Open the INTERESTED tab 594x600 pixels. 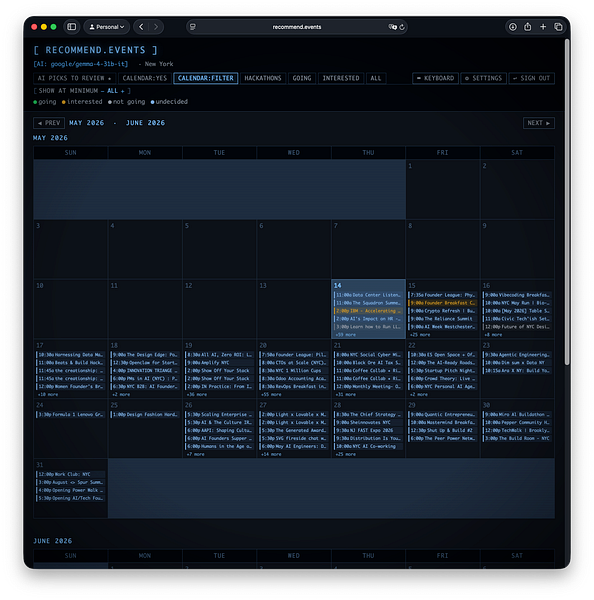[x=341, y=78]
